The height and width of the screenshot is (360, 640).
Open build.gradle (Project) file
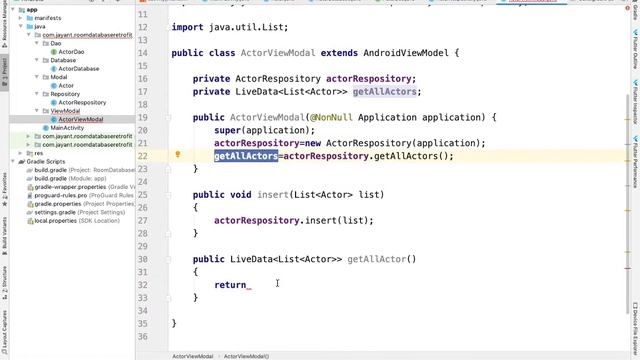coord(80,170)
